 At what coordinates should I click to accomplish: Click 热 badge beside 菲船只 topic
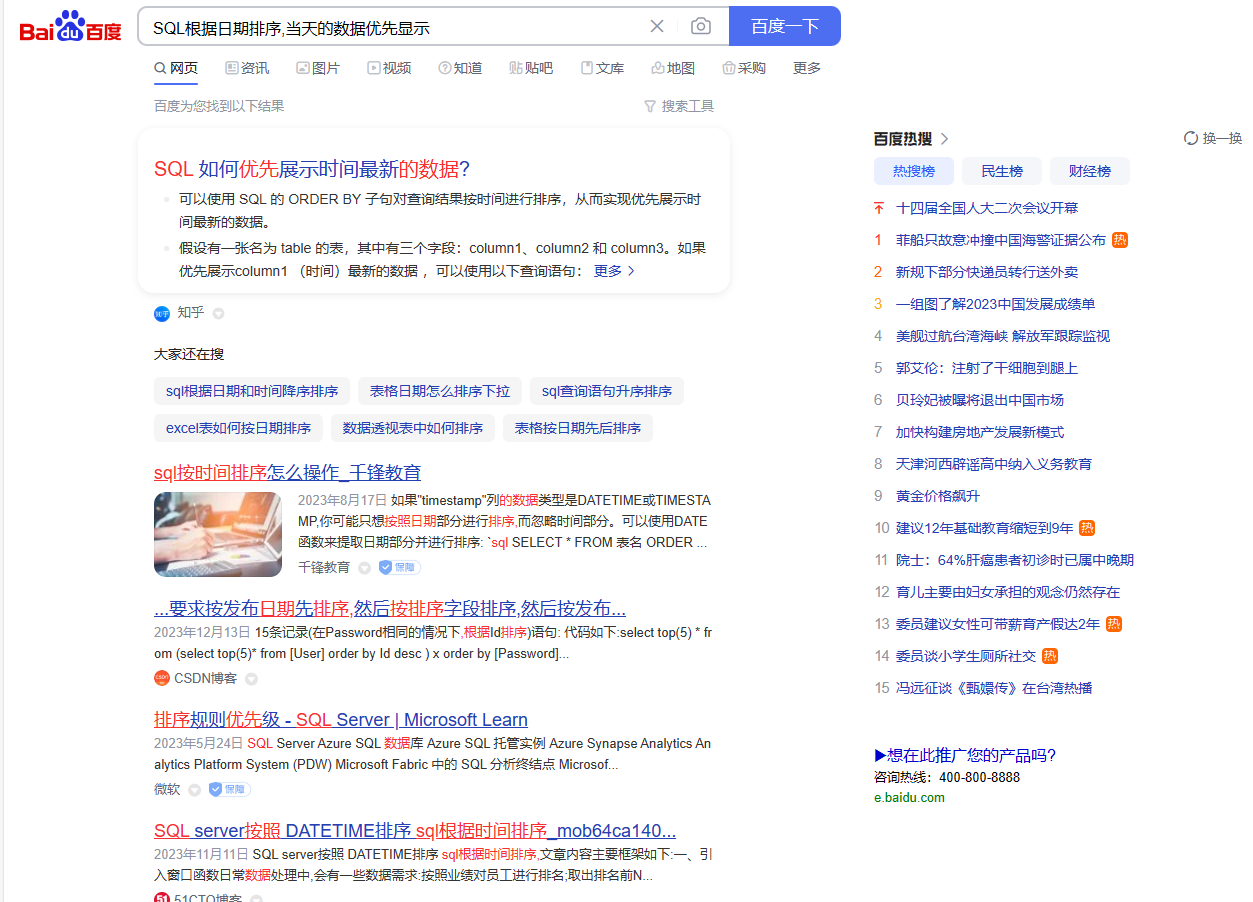[1120, 240]
